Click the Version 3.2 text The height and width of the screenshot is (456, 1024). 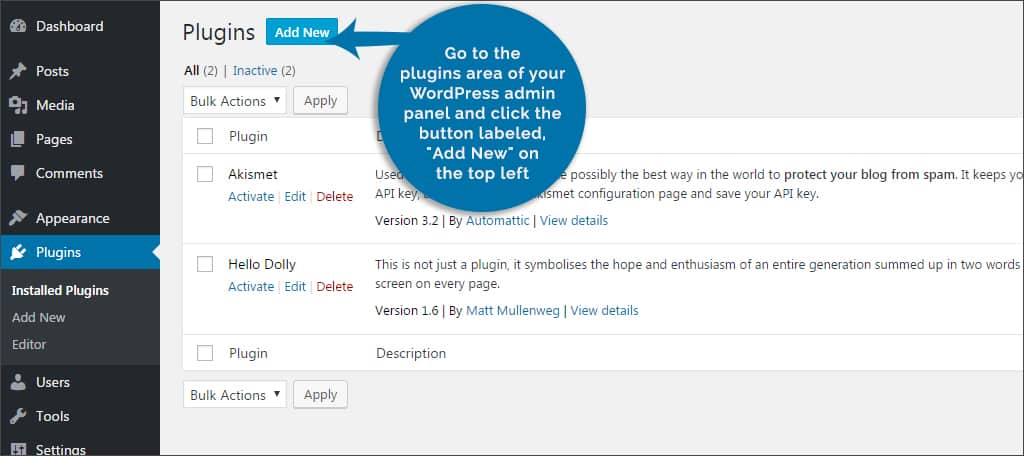(x=407, y=221)
